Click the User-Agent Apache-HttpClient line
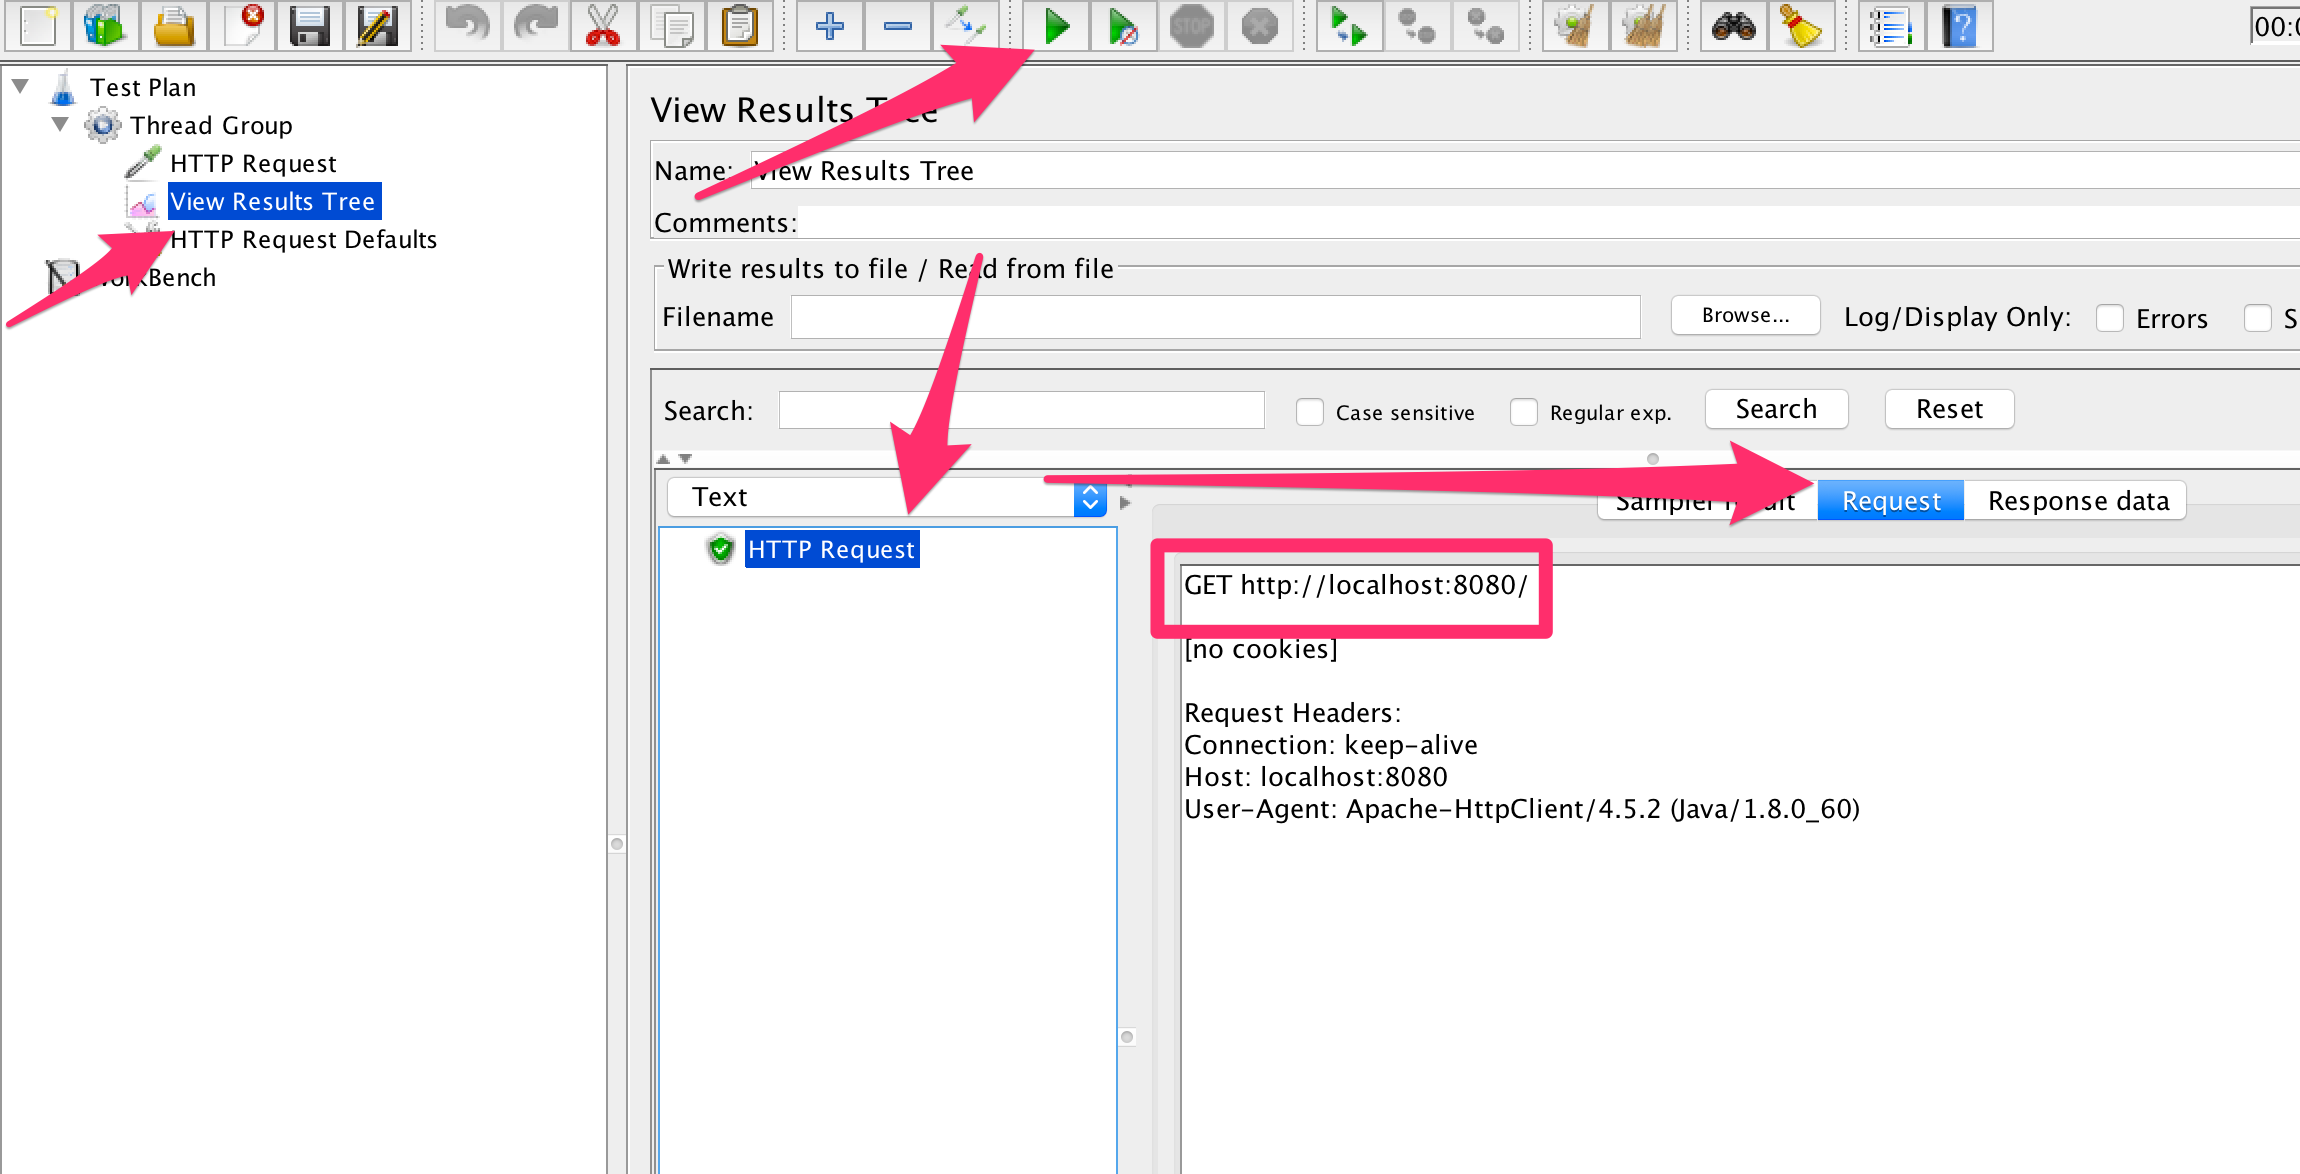This screenshot has width=2300, height=1174. click(1521, 809)
